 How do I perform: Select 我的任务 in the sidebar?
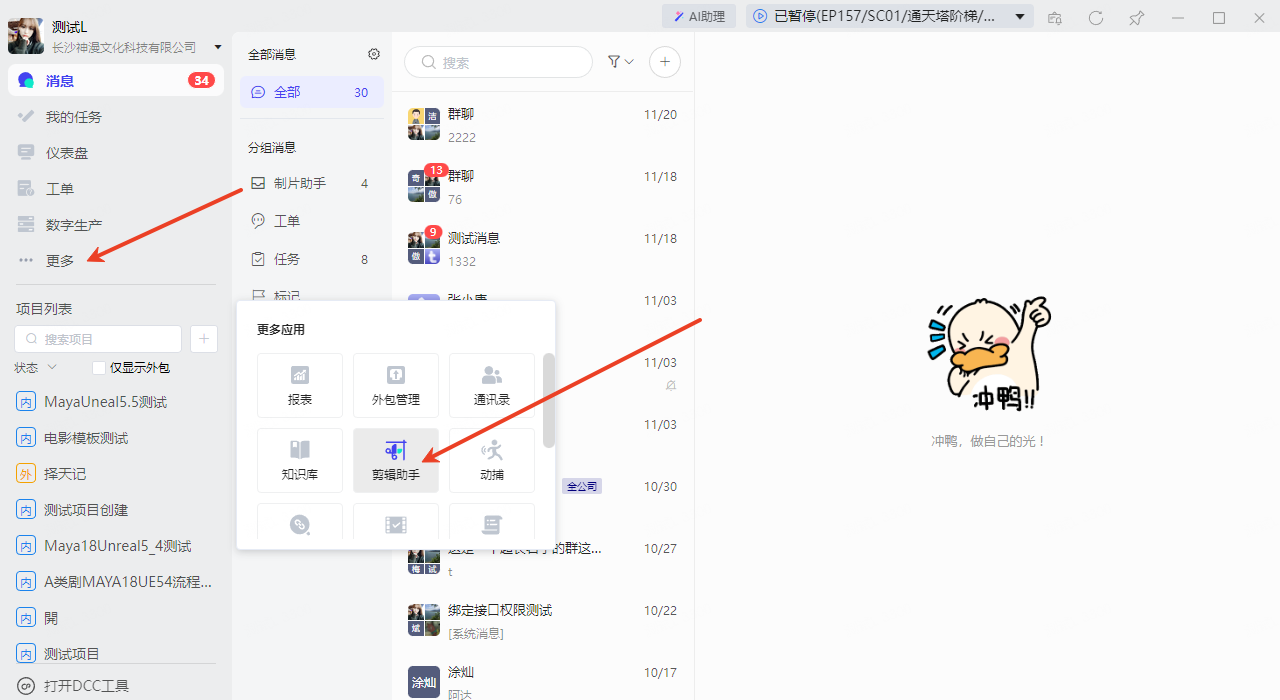coord(74,117)
